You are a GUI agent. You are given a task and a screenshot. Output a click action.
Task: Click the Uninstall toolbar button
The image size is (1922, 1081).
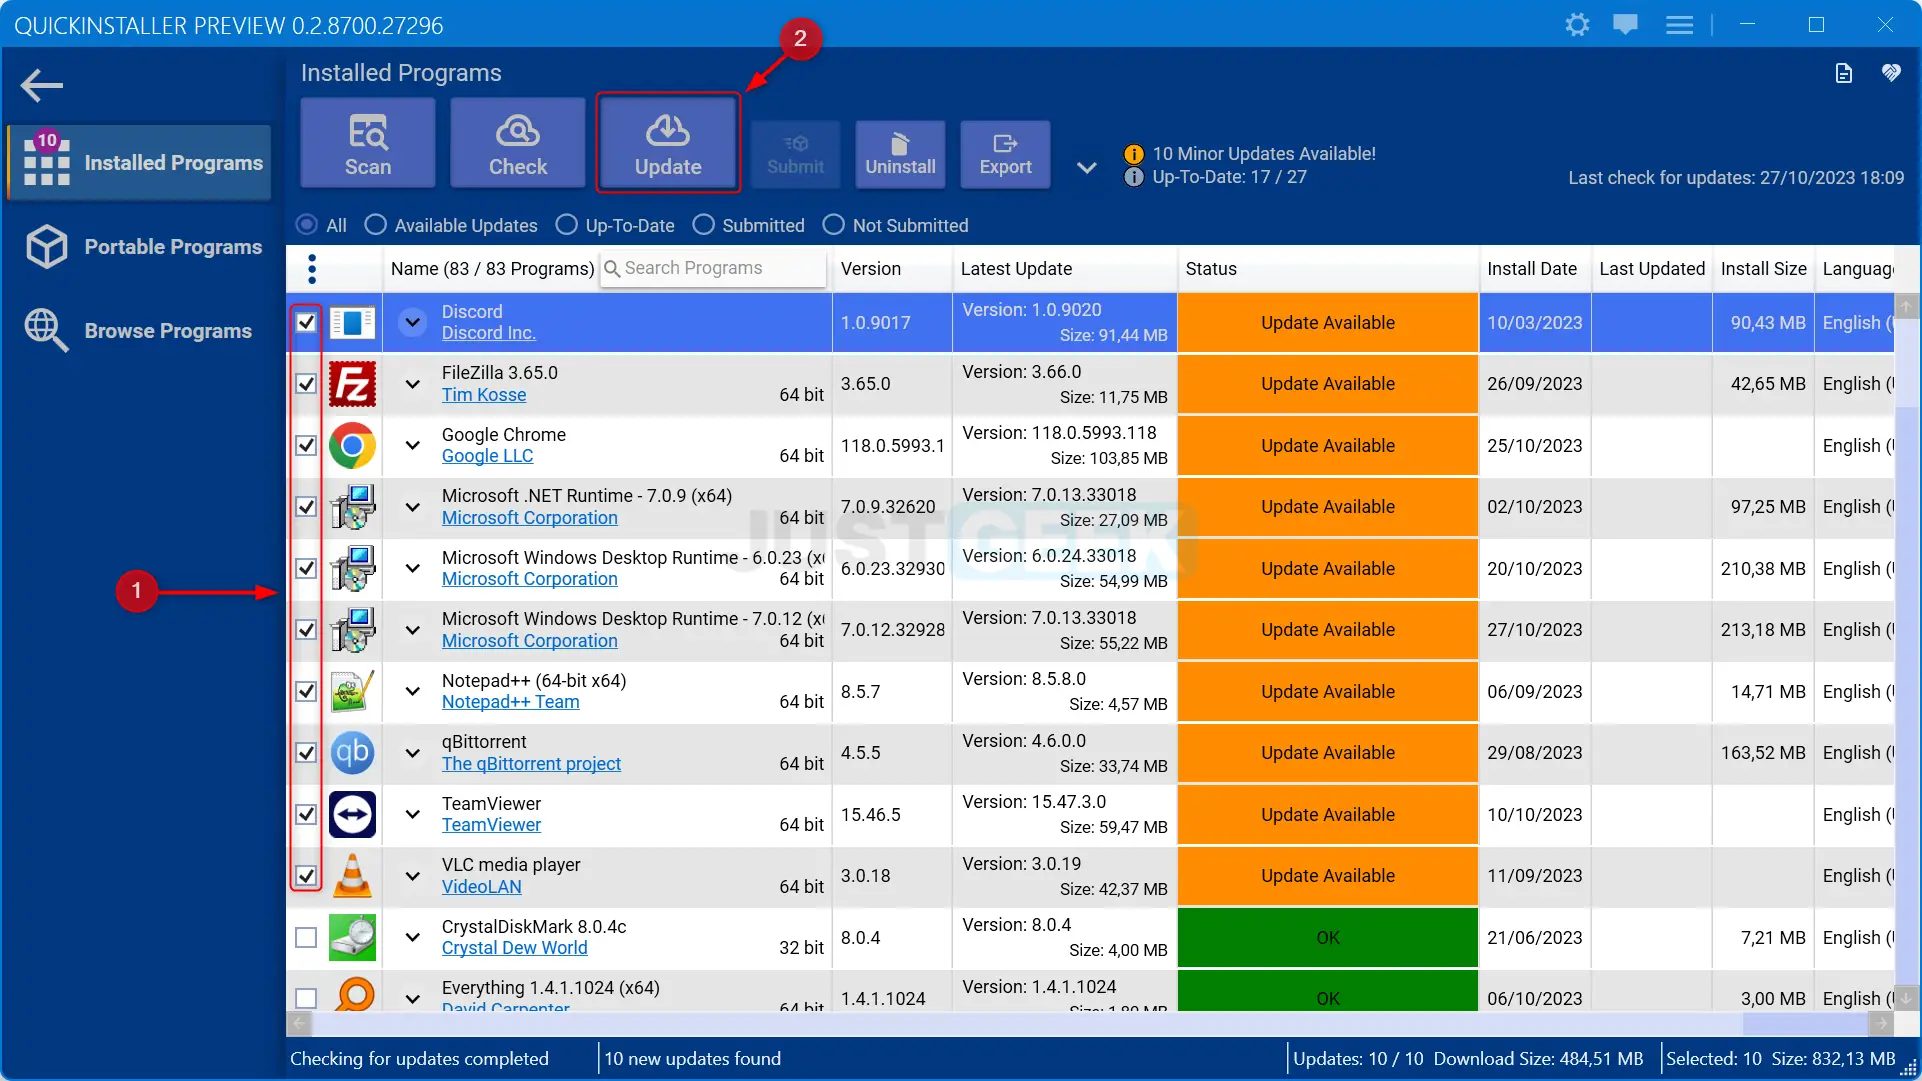pyautogui.click(x=900, y=154)
